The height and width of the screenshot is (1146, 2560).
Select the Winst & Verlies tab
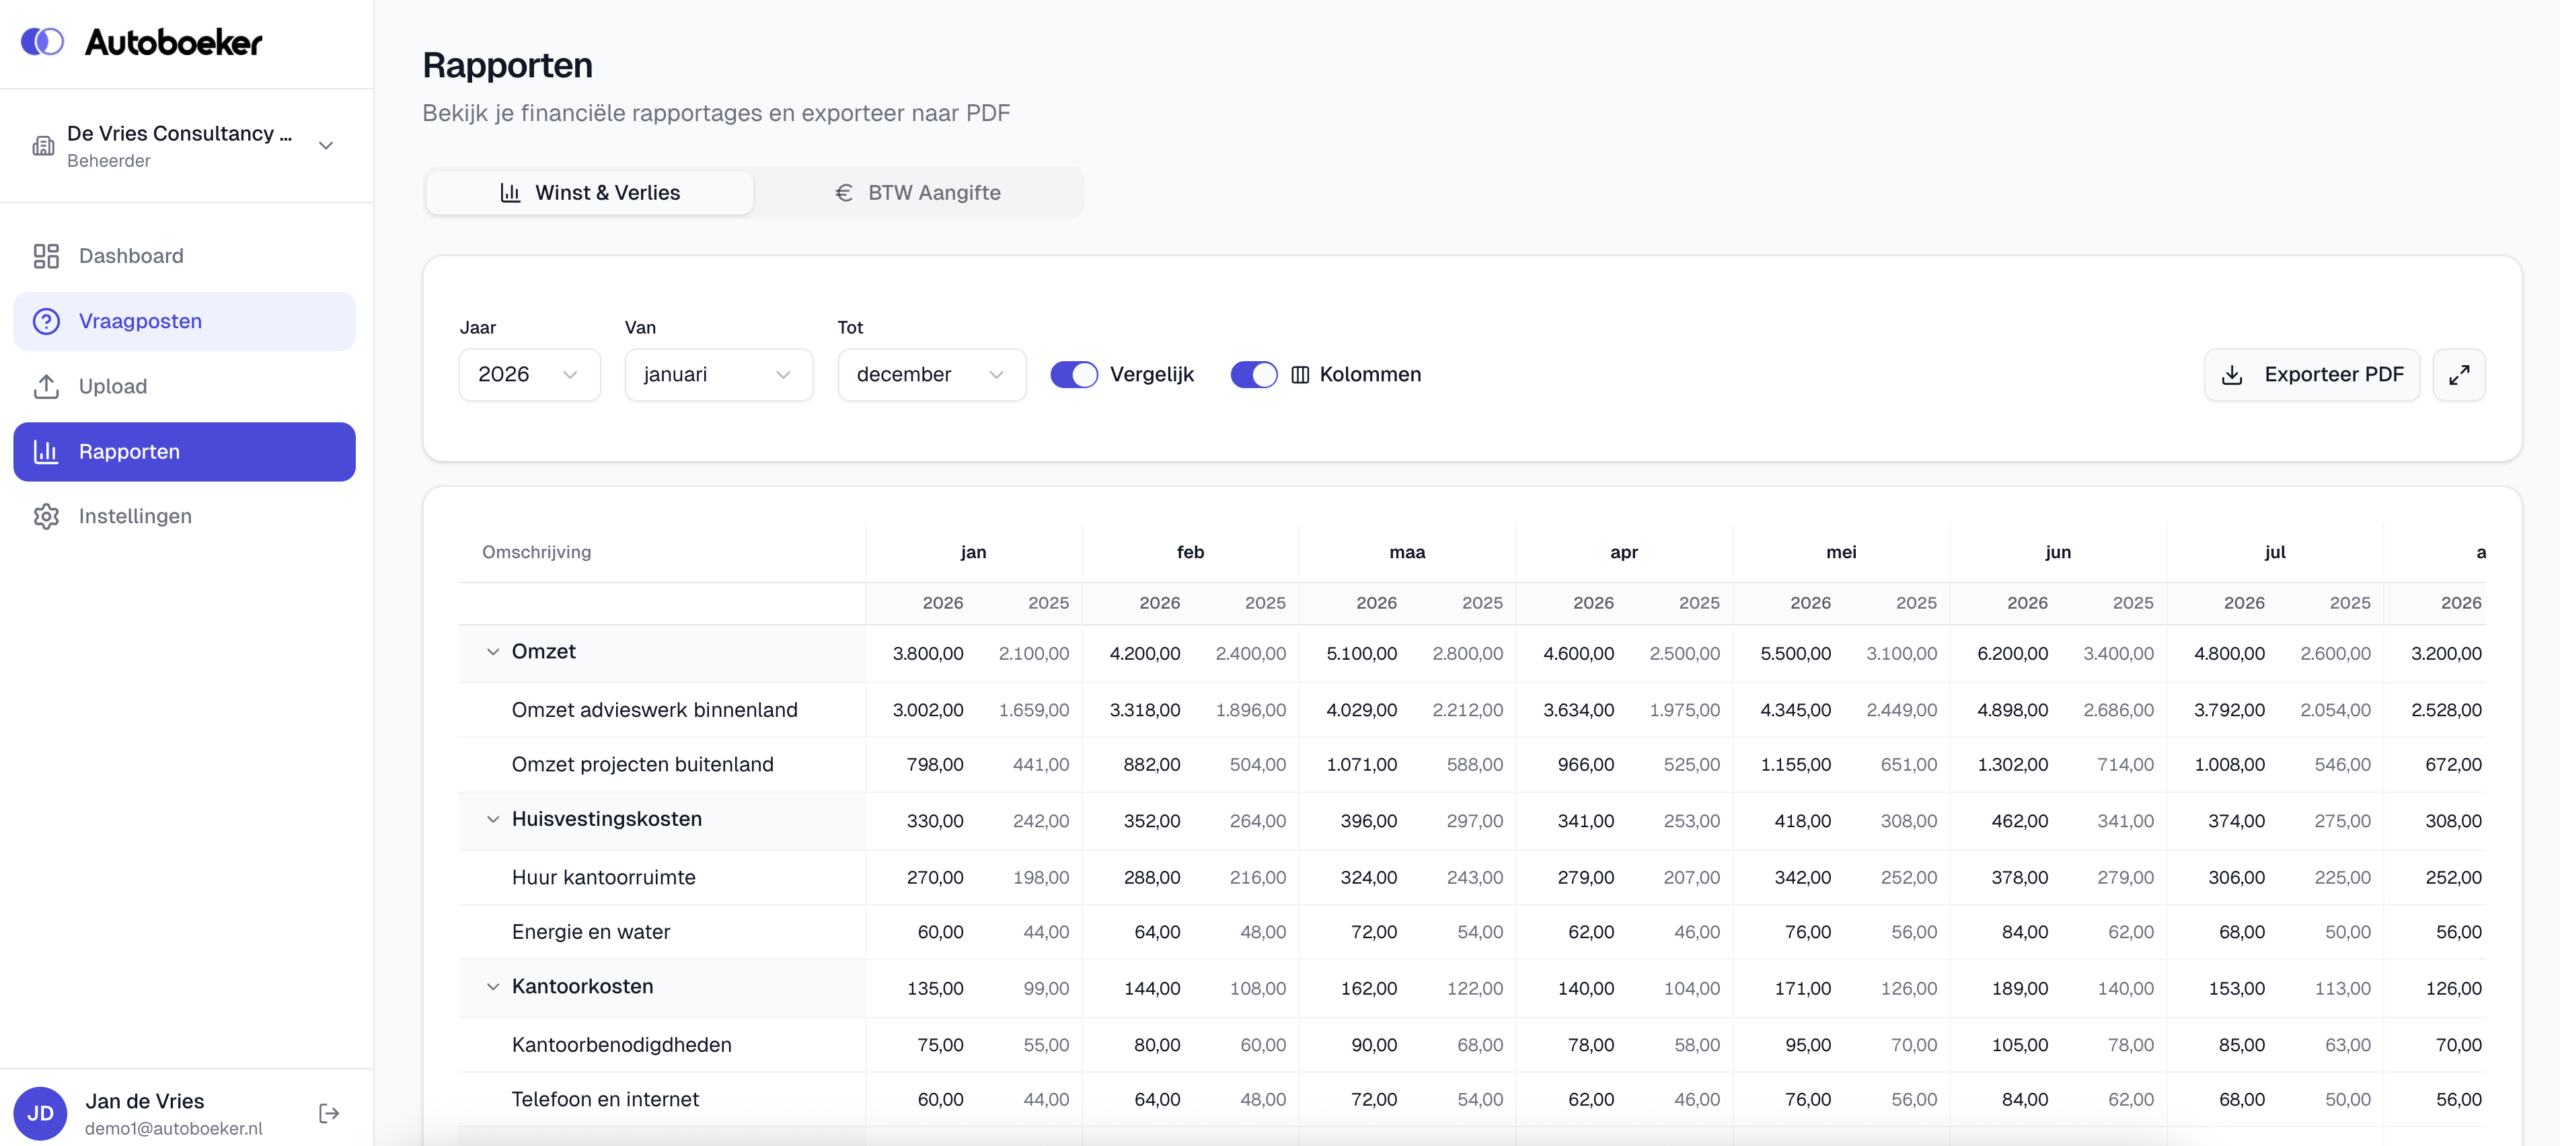pos(590,193)
